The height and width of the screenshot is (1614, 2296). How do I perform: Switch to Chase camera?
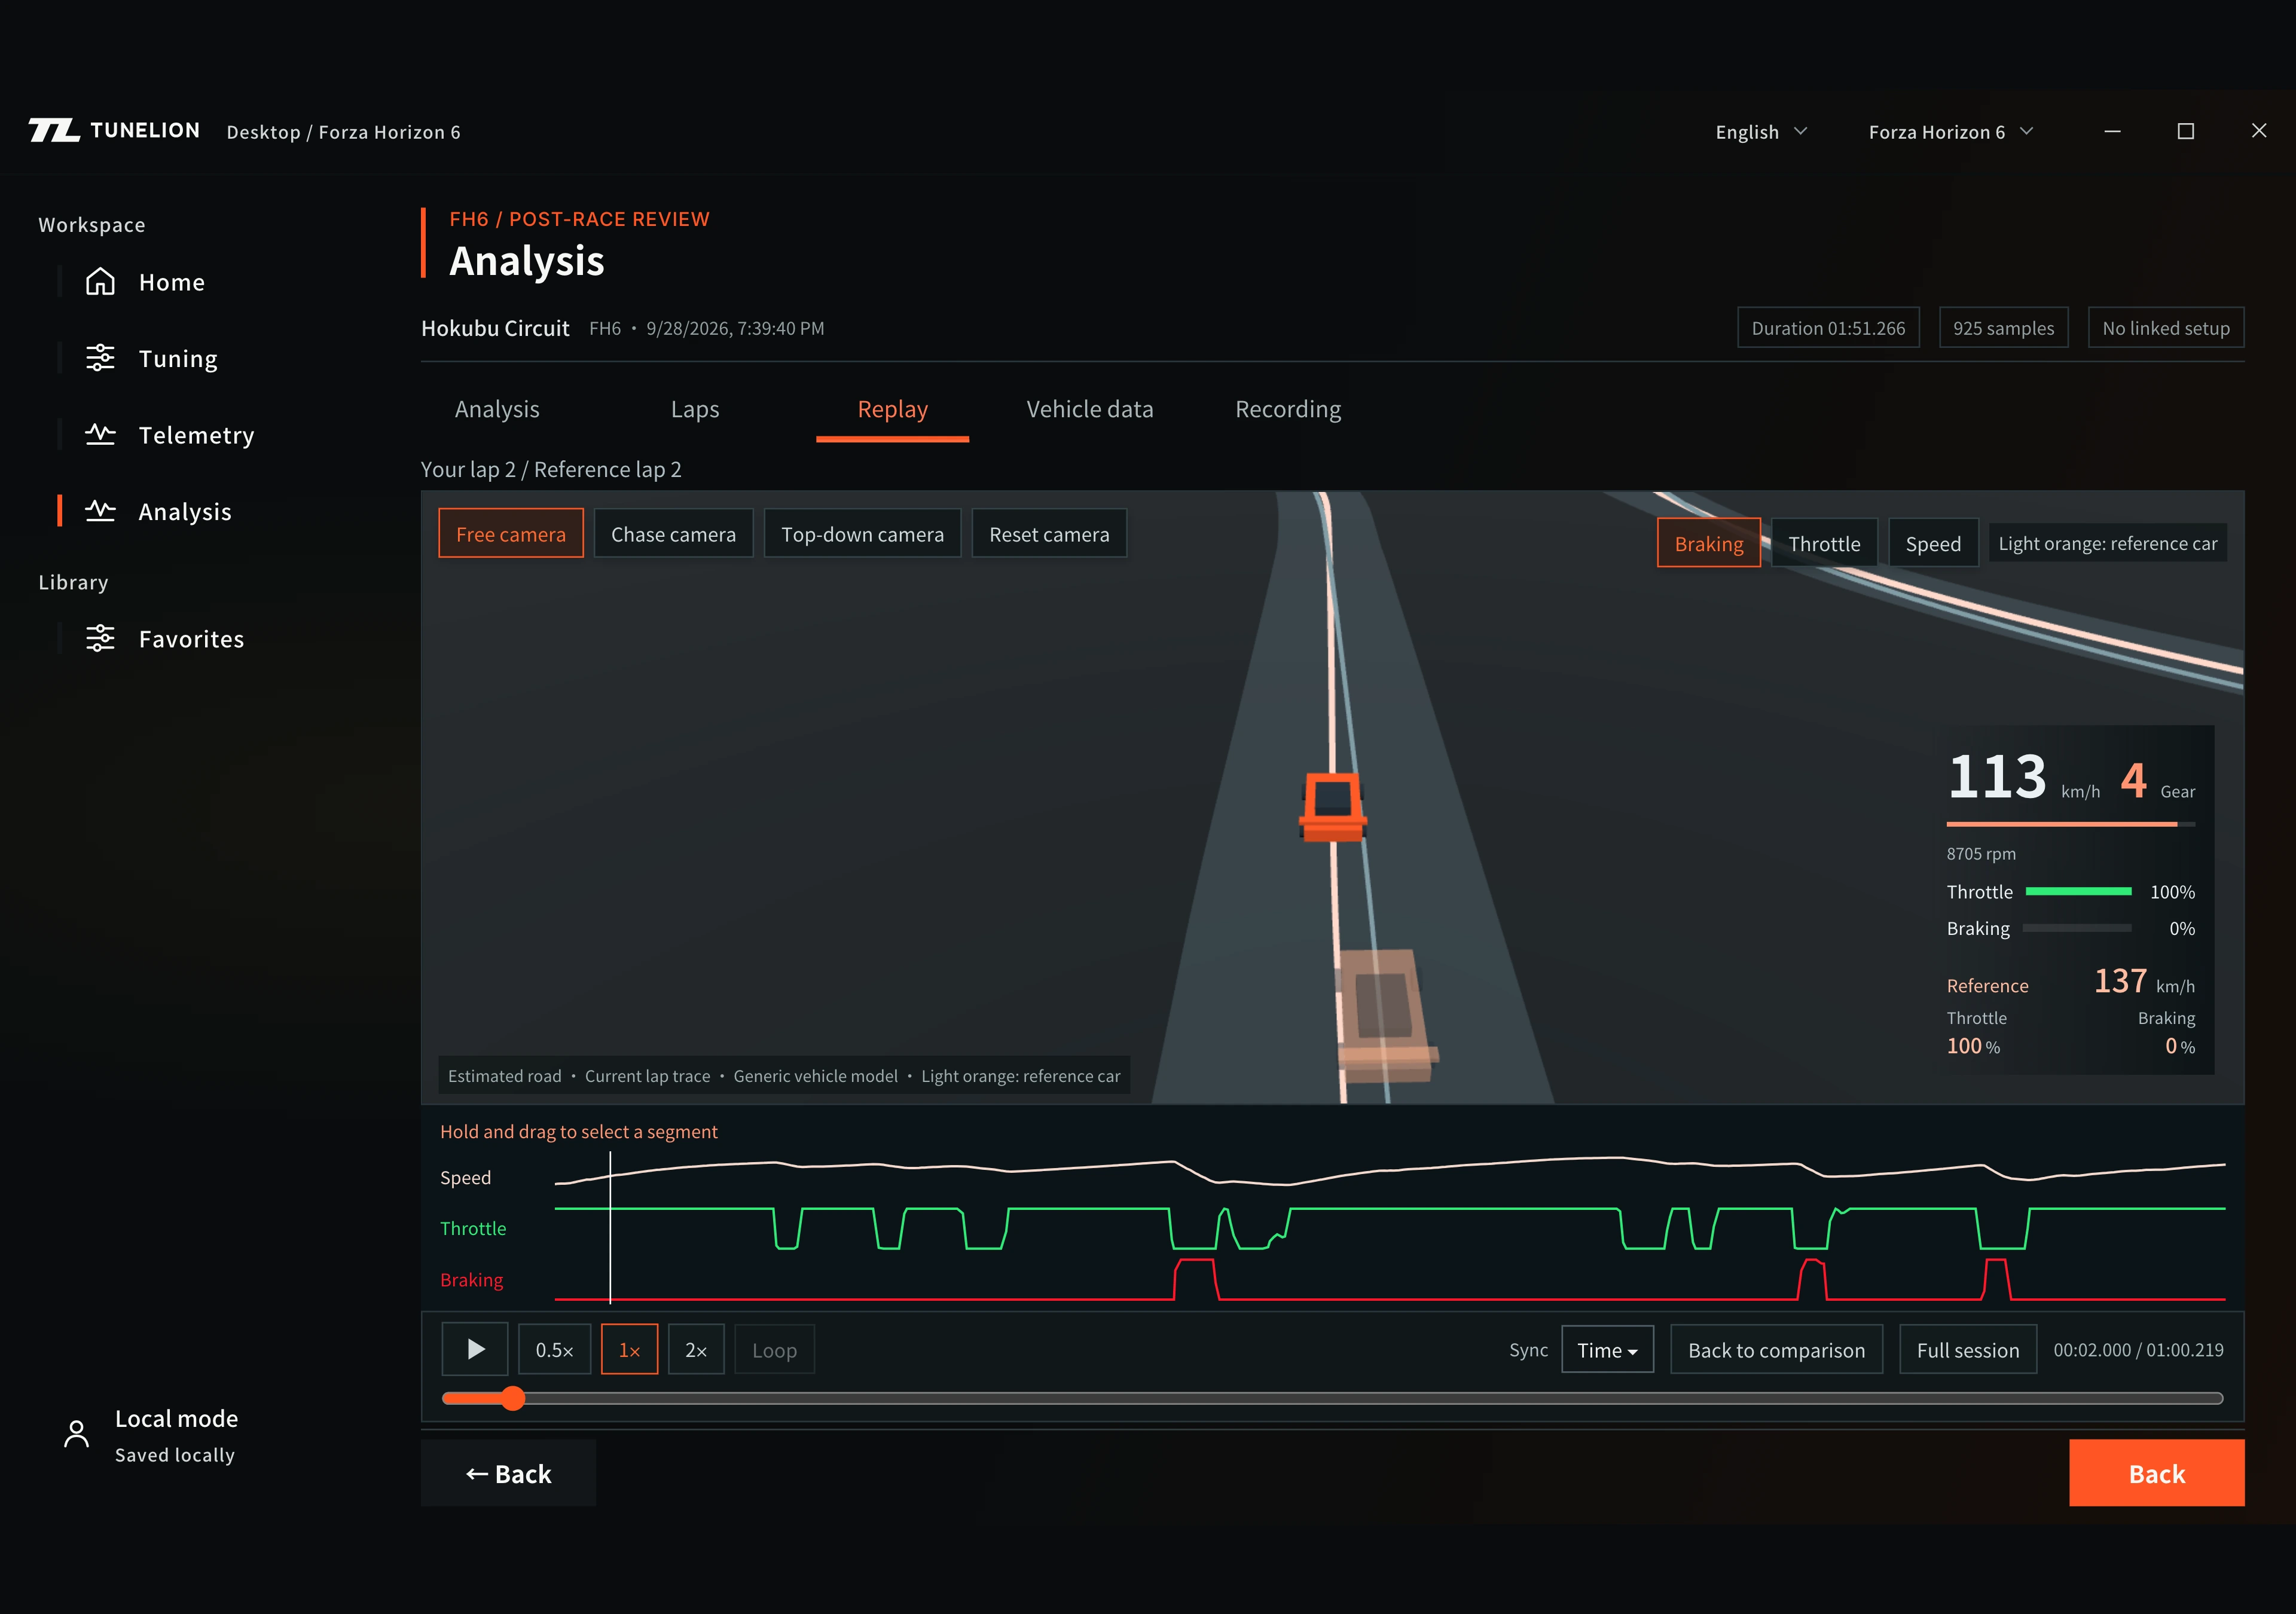[x=673, y=534]
